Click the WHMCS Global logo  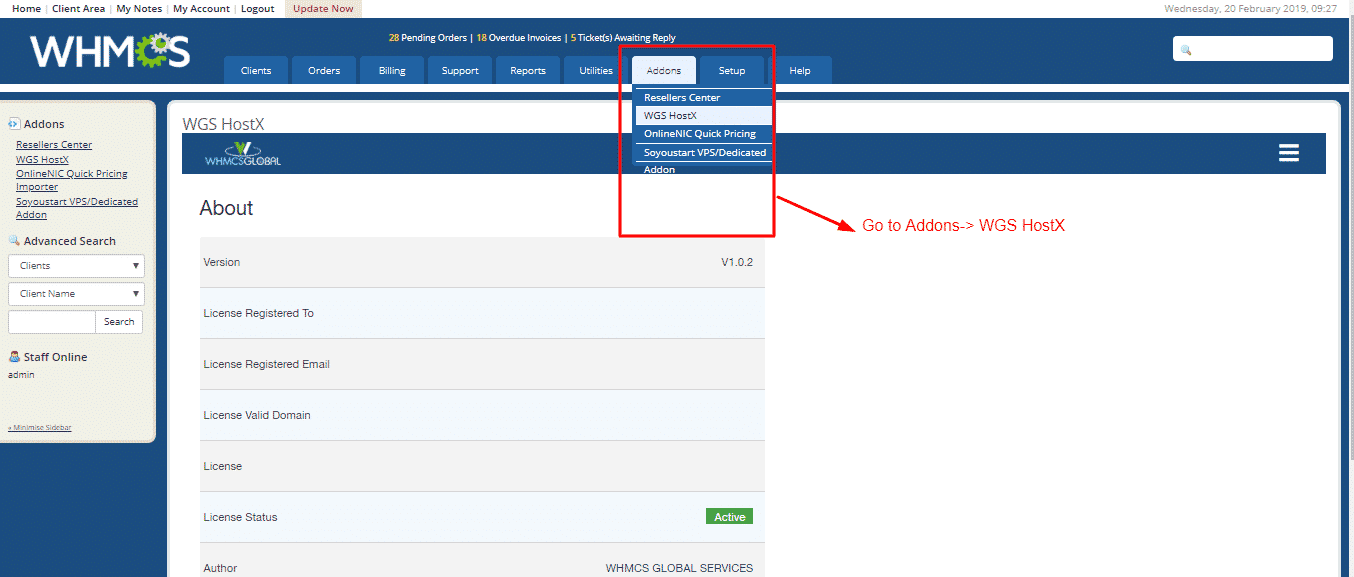[243, 154]
